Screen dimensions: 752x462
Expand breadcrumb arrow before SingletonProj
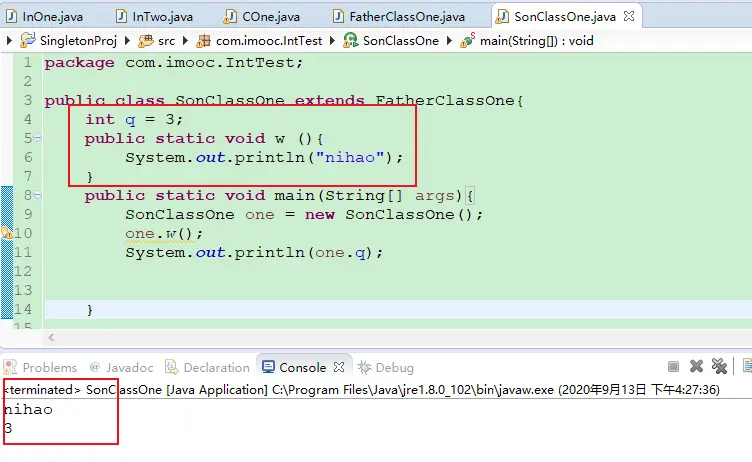pyautogui.click(x=9, y=40)
